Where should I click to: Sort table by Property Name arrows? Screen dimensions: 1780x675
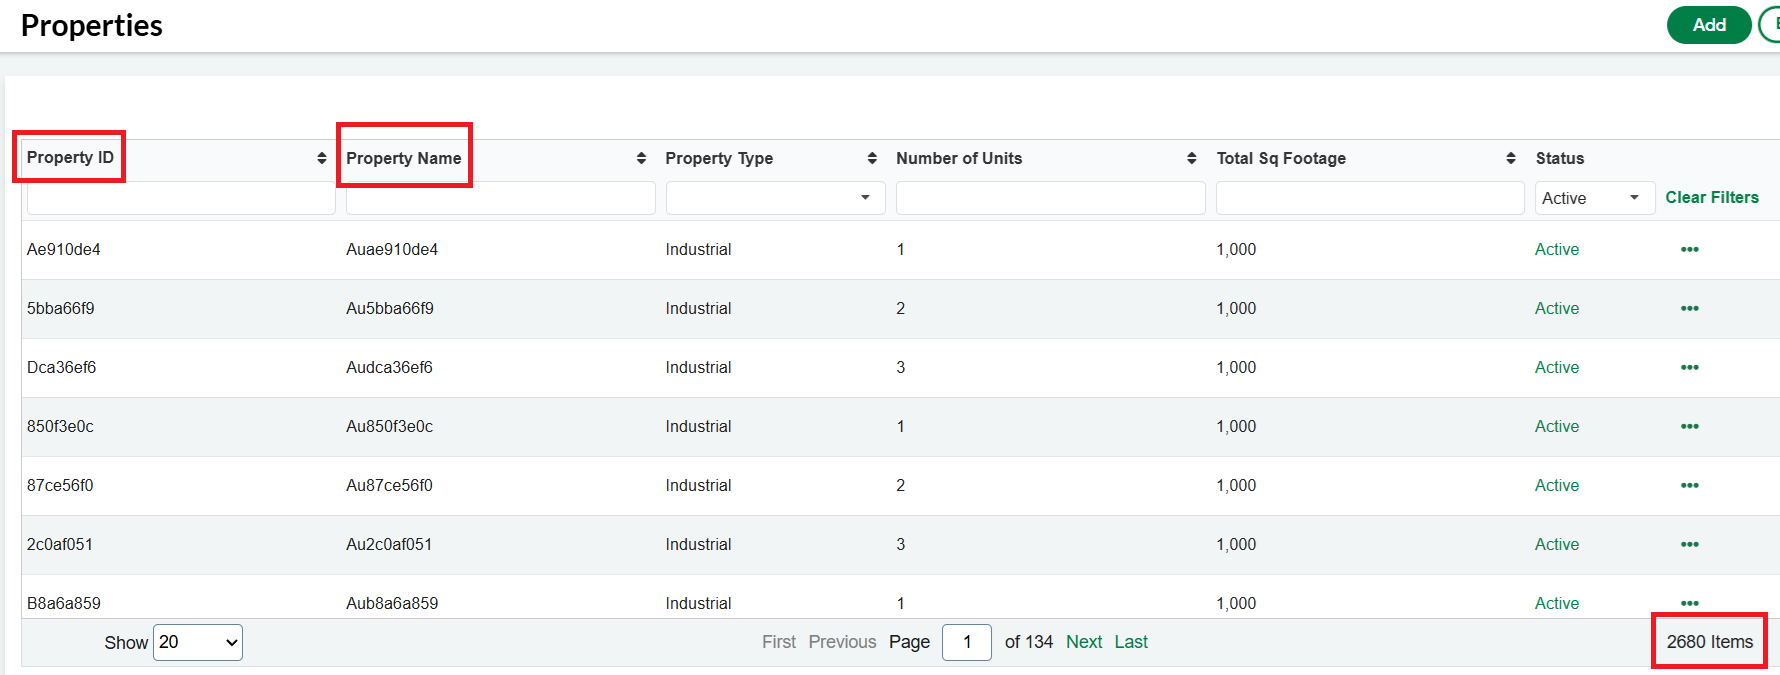641,158
